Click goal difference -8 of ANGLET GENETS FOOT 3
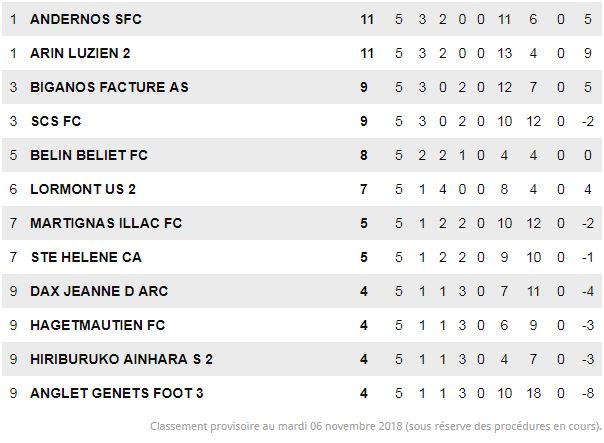Image resolution: width=604 pixels, height=443 pixels. click(588, 393)
